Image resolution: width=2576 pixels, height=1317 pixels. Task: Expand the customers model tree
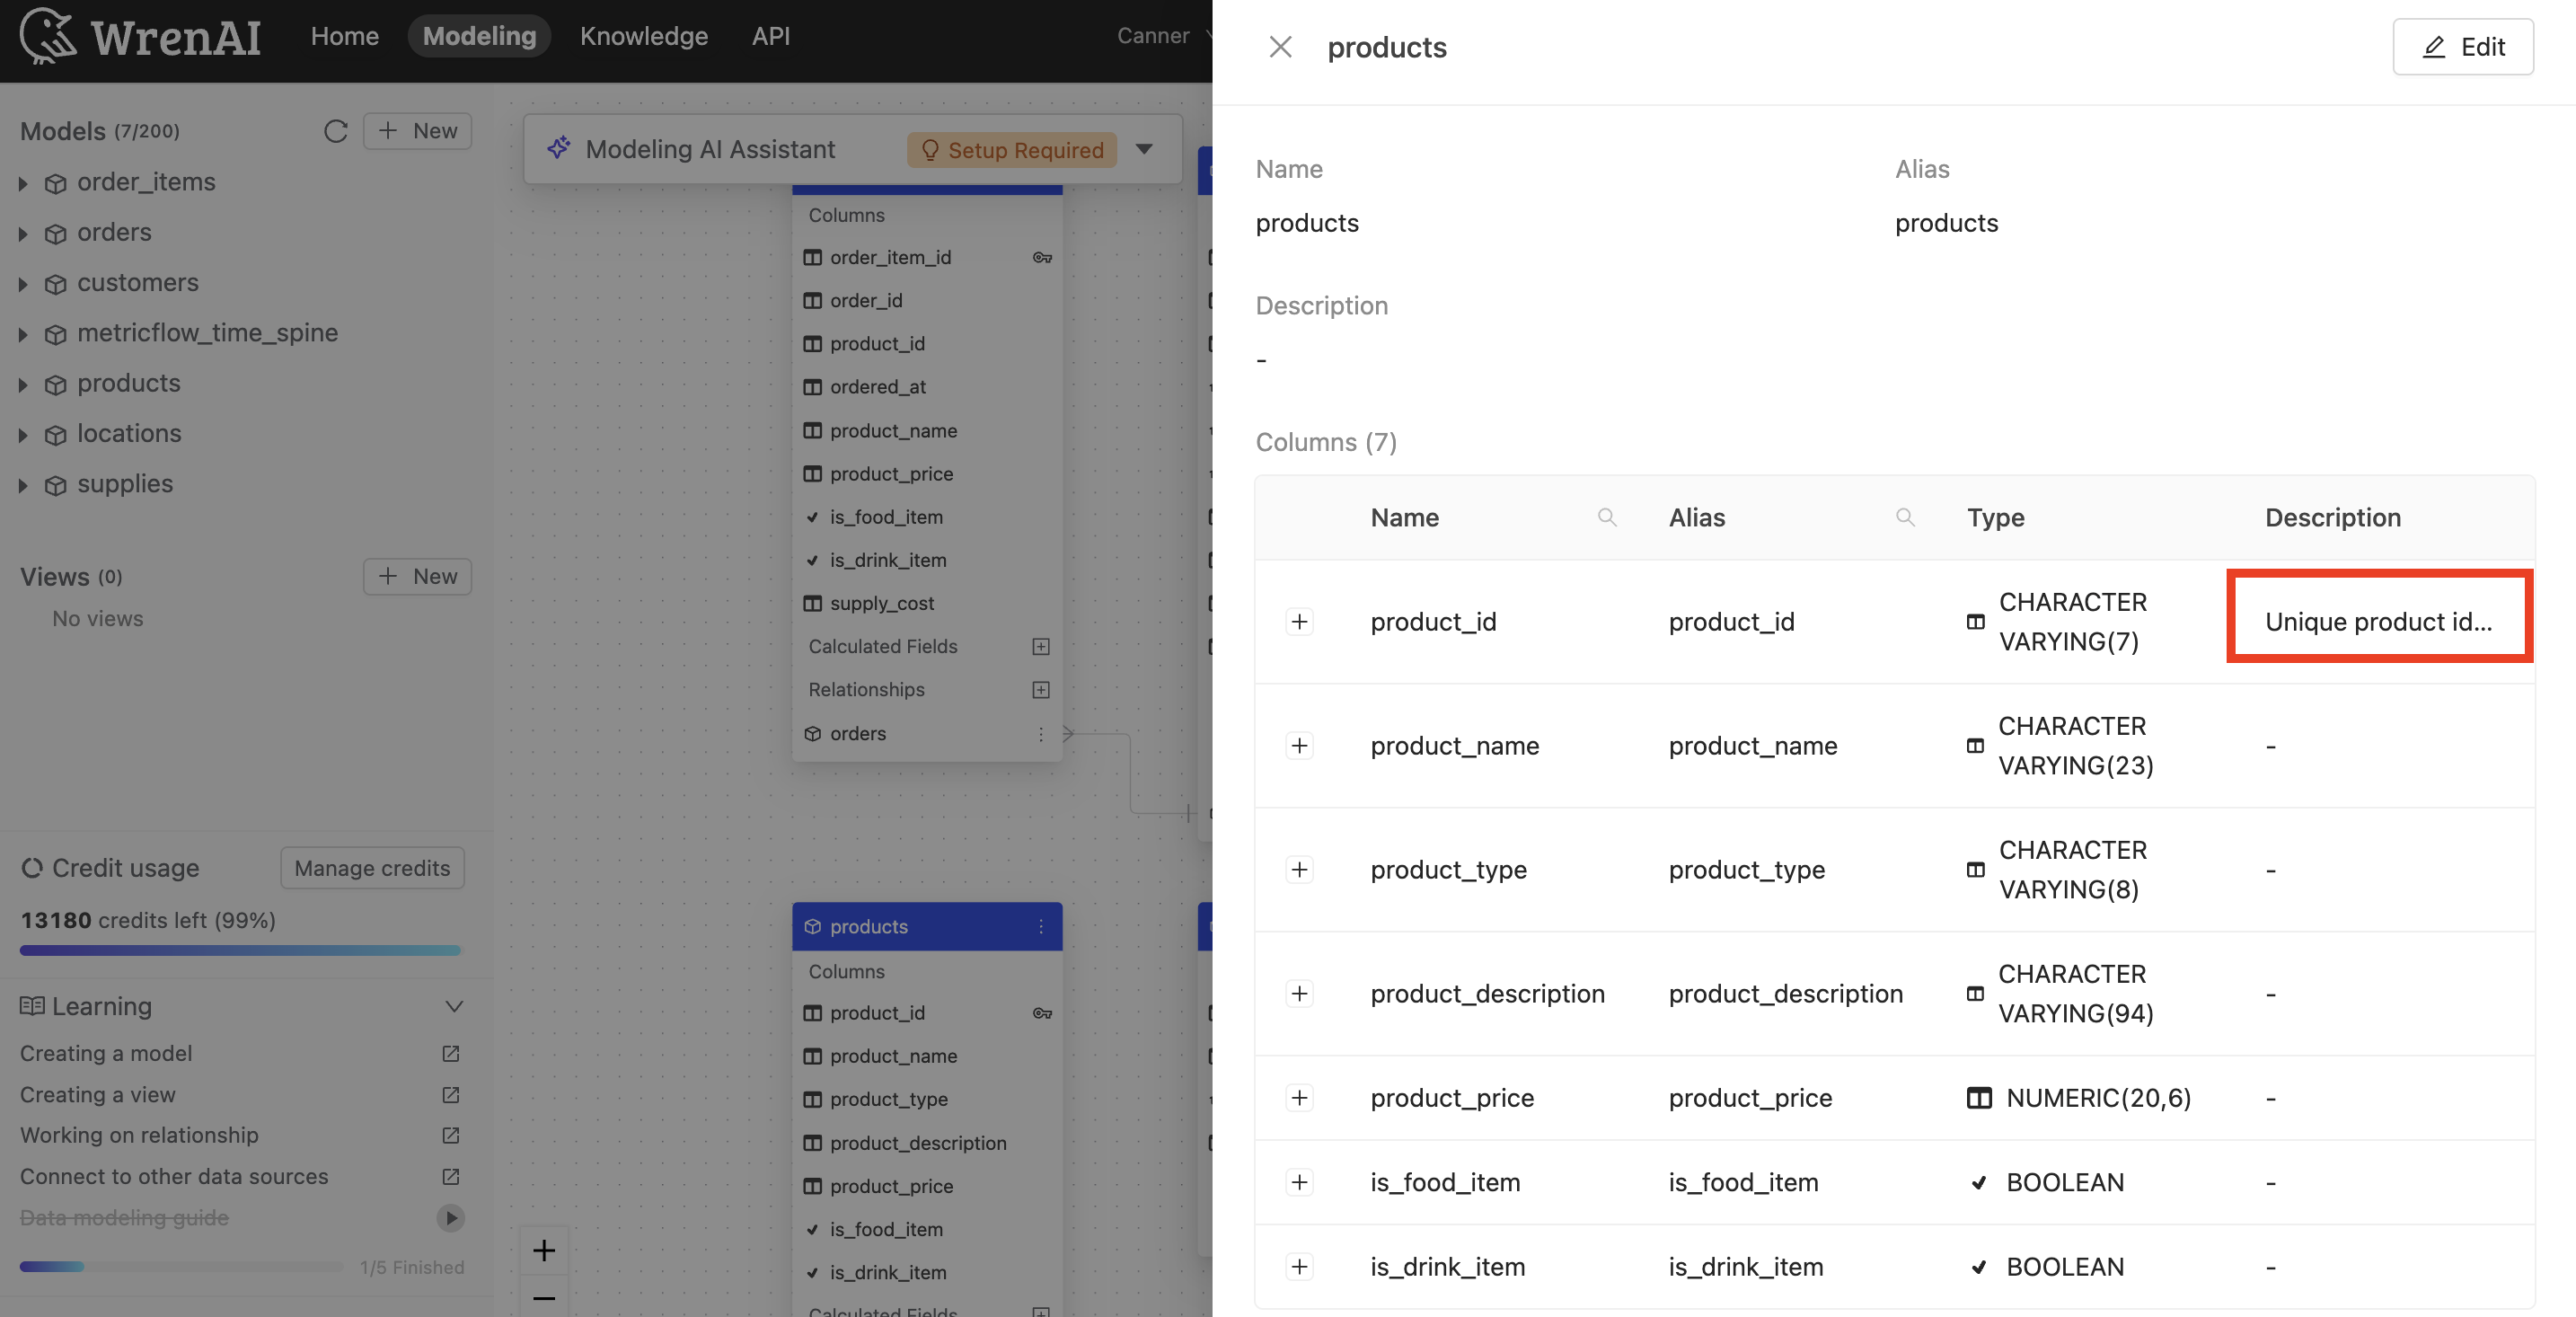[x=23, y=283]
